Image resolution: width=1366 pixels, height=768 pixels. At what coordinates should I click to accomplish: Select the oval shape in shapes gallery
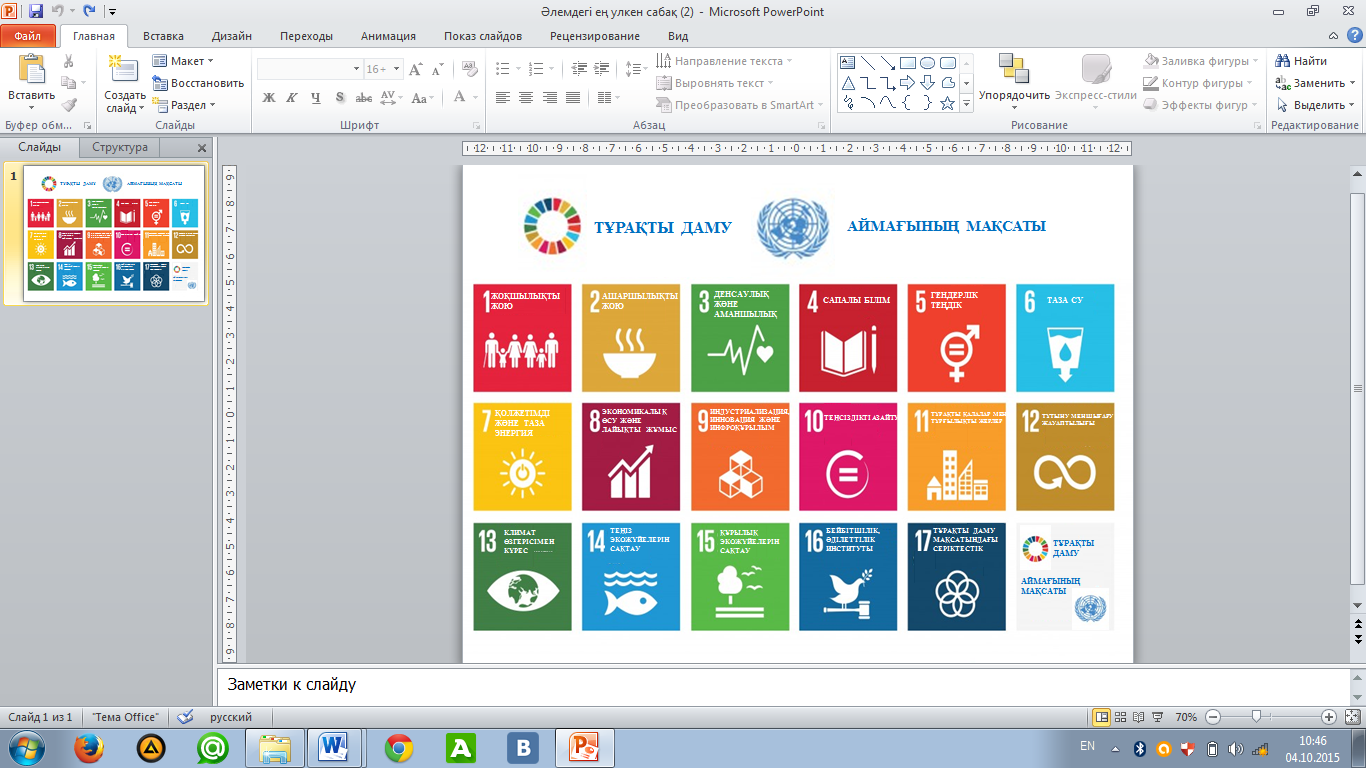[928, 63]
